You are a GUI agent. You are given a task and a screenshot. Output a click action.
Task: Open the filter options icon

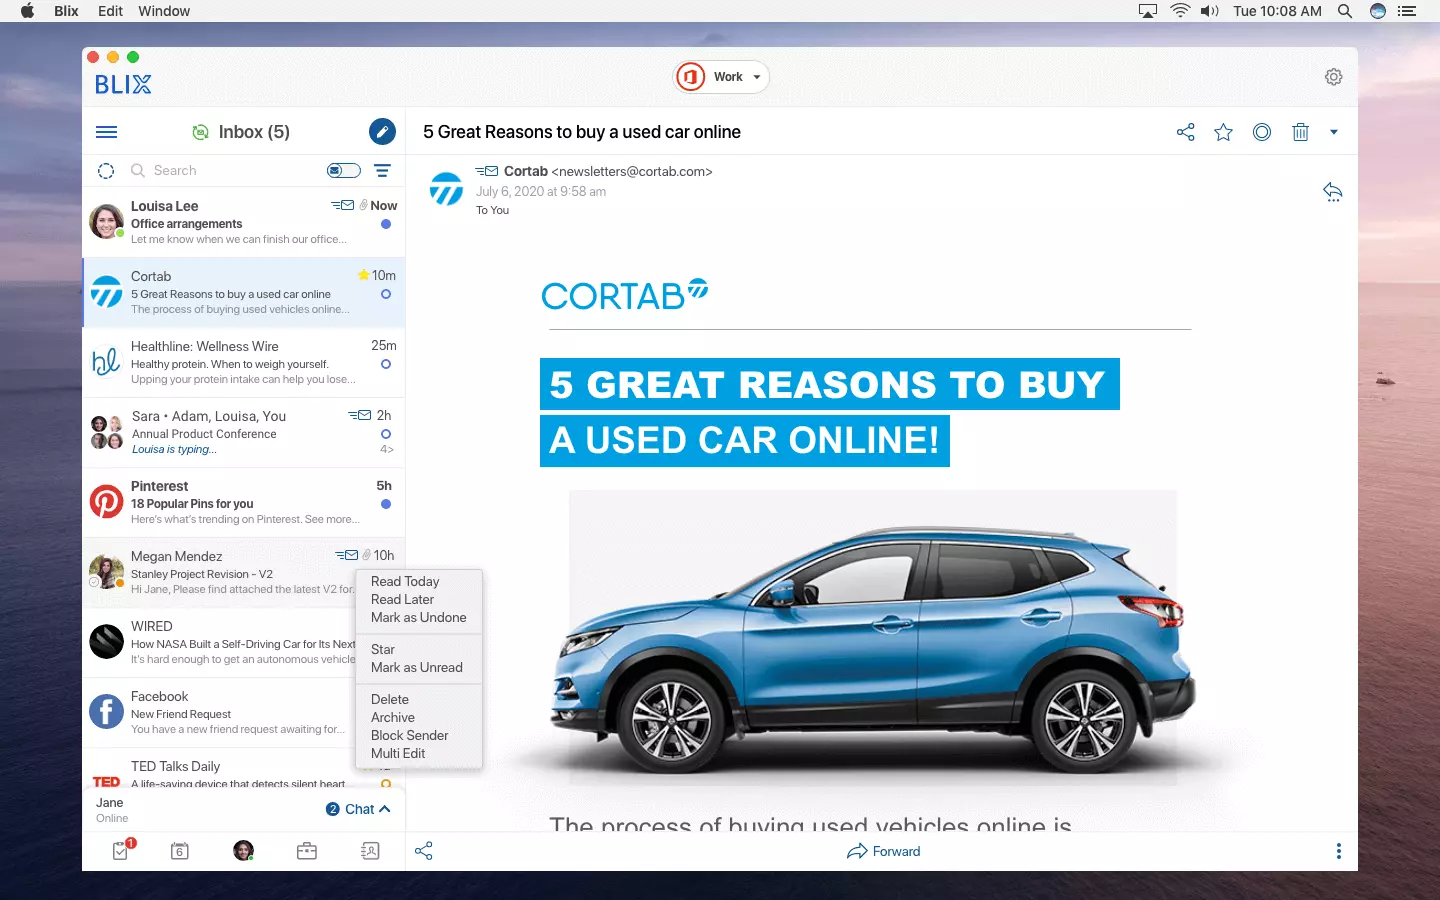[x=382, y=171]
